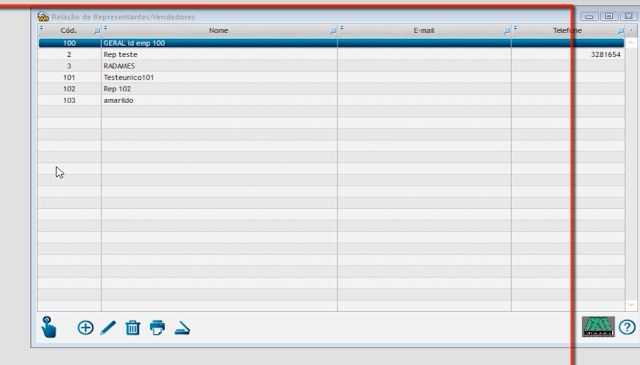The height and width of the screenshot is (365, 640).
Task: Click code cell '2'
Action: tap(69, 54)
